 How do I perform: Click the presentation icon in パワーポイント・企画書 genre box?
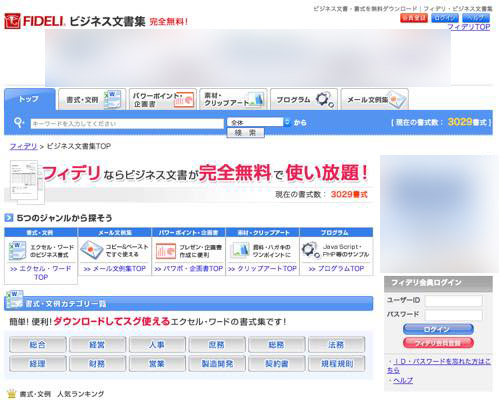[x=166, y=251]
